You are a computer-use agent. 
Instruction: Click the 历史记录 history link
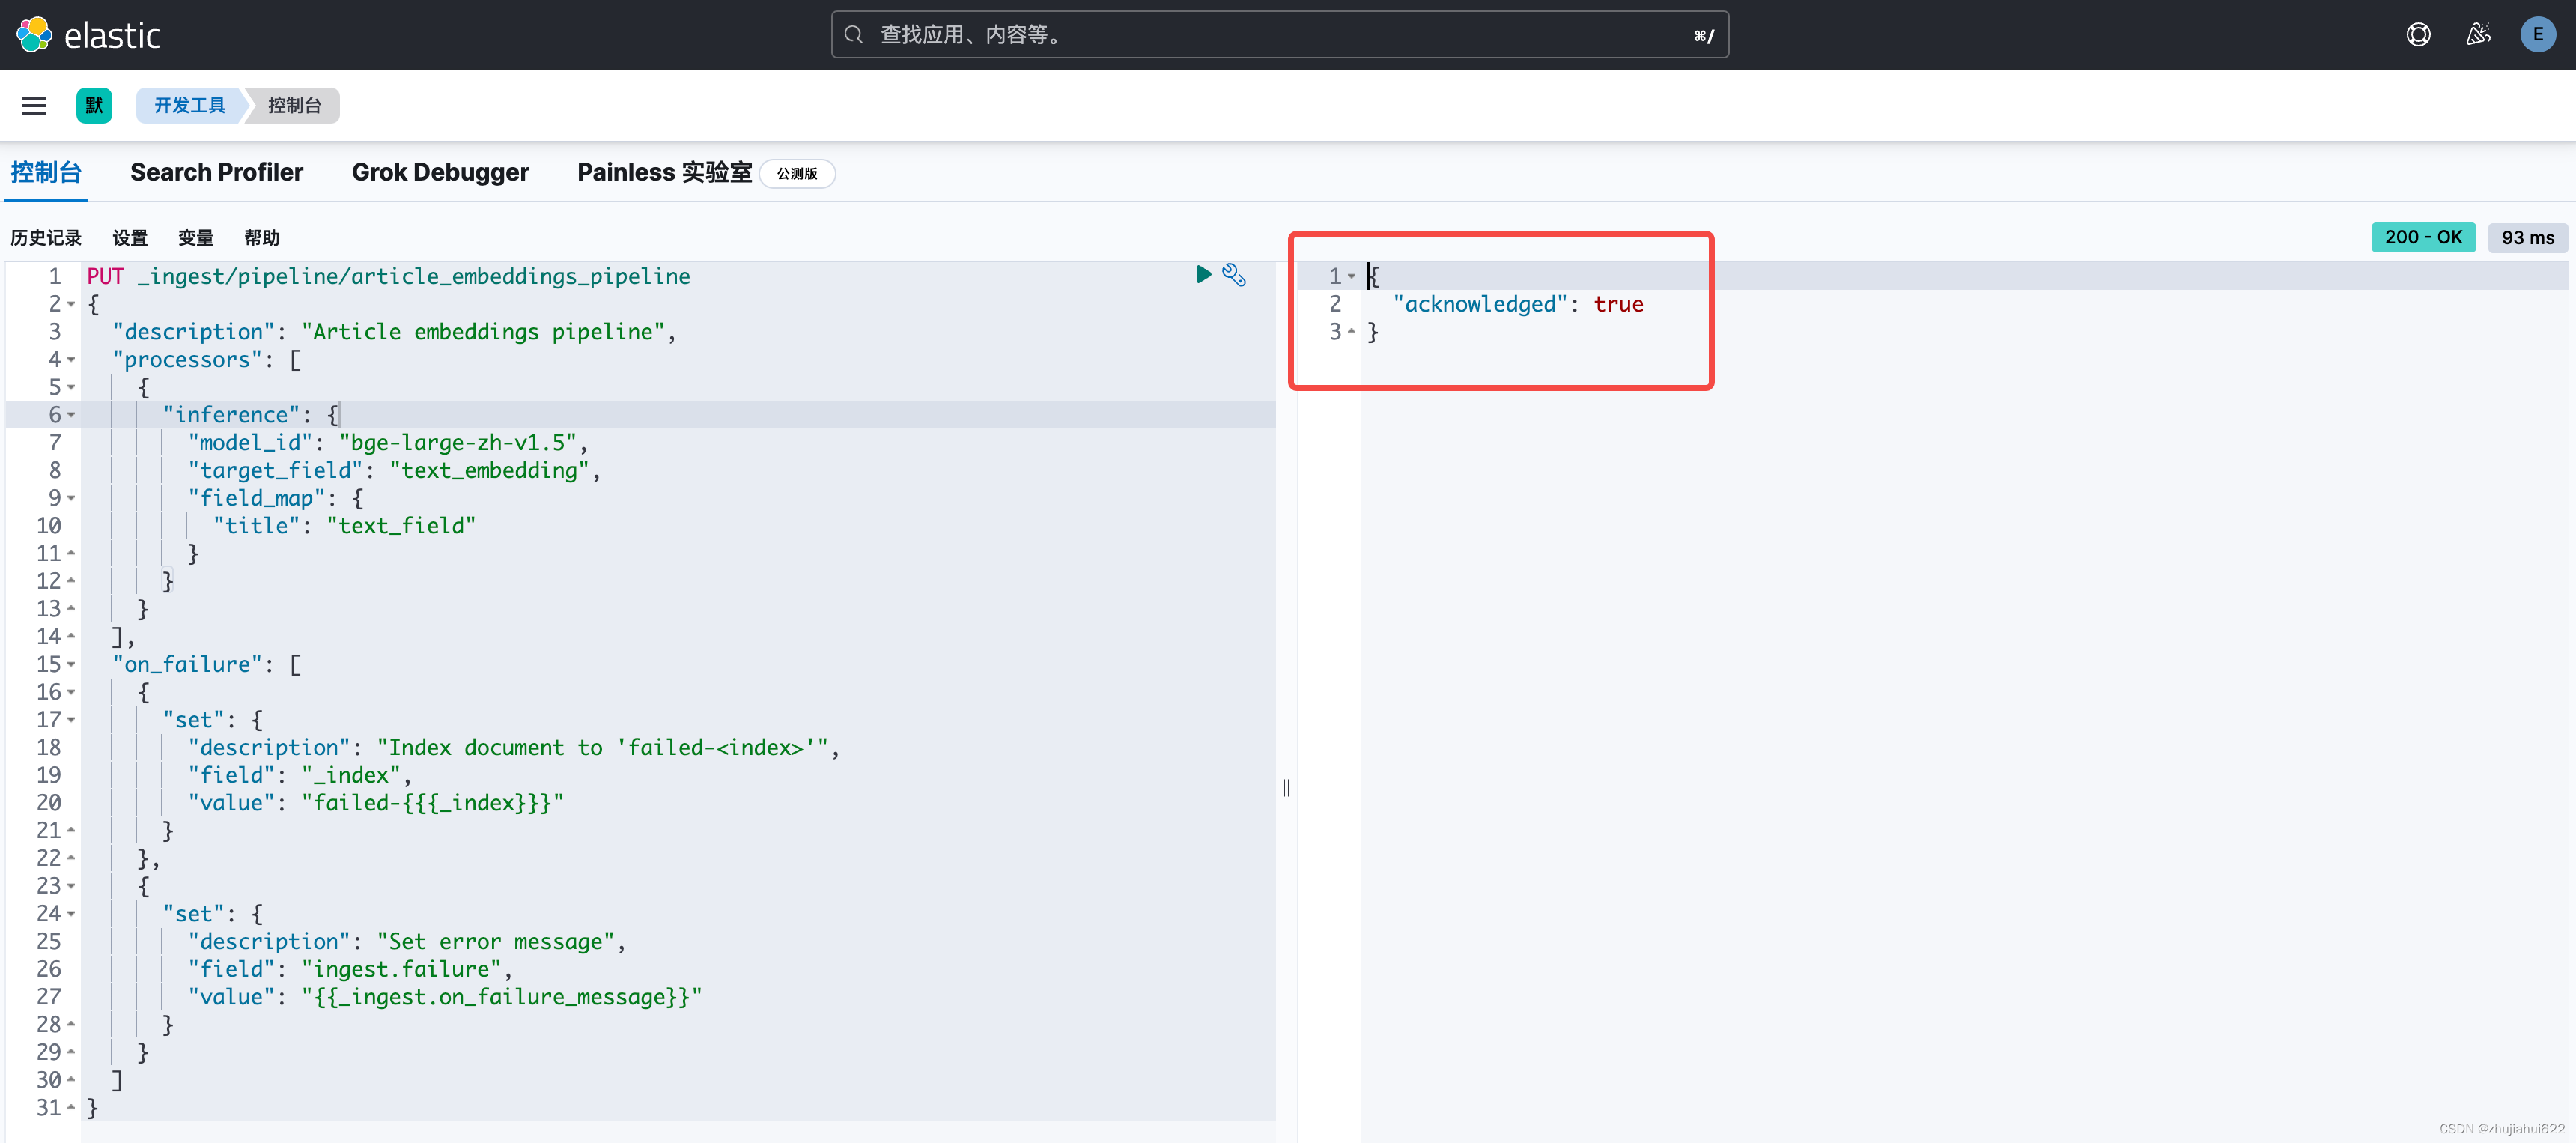coord(46,238)
